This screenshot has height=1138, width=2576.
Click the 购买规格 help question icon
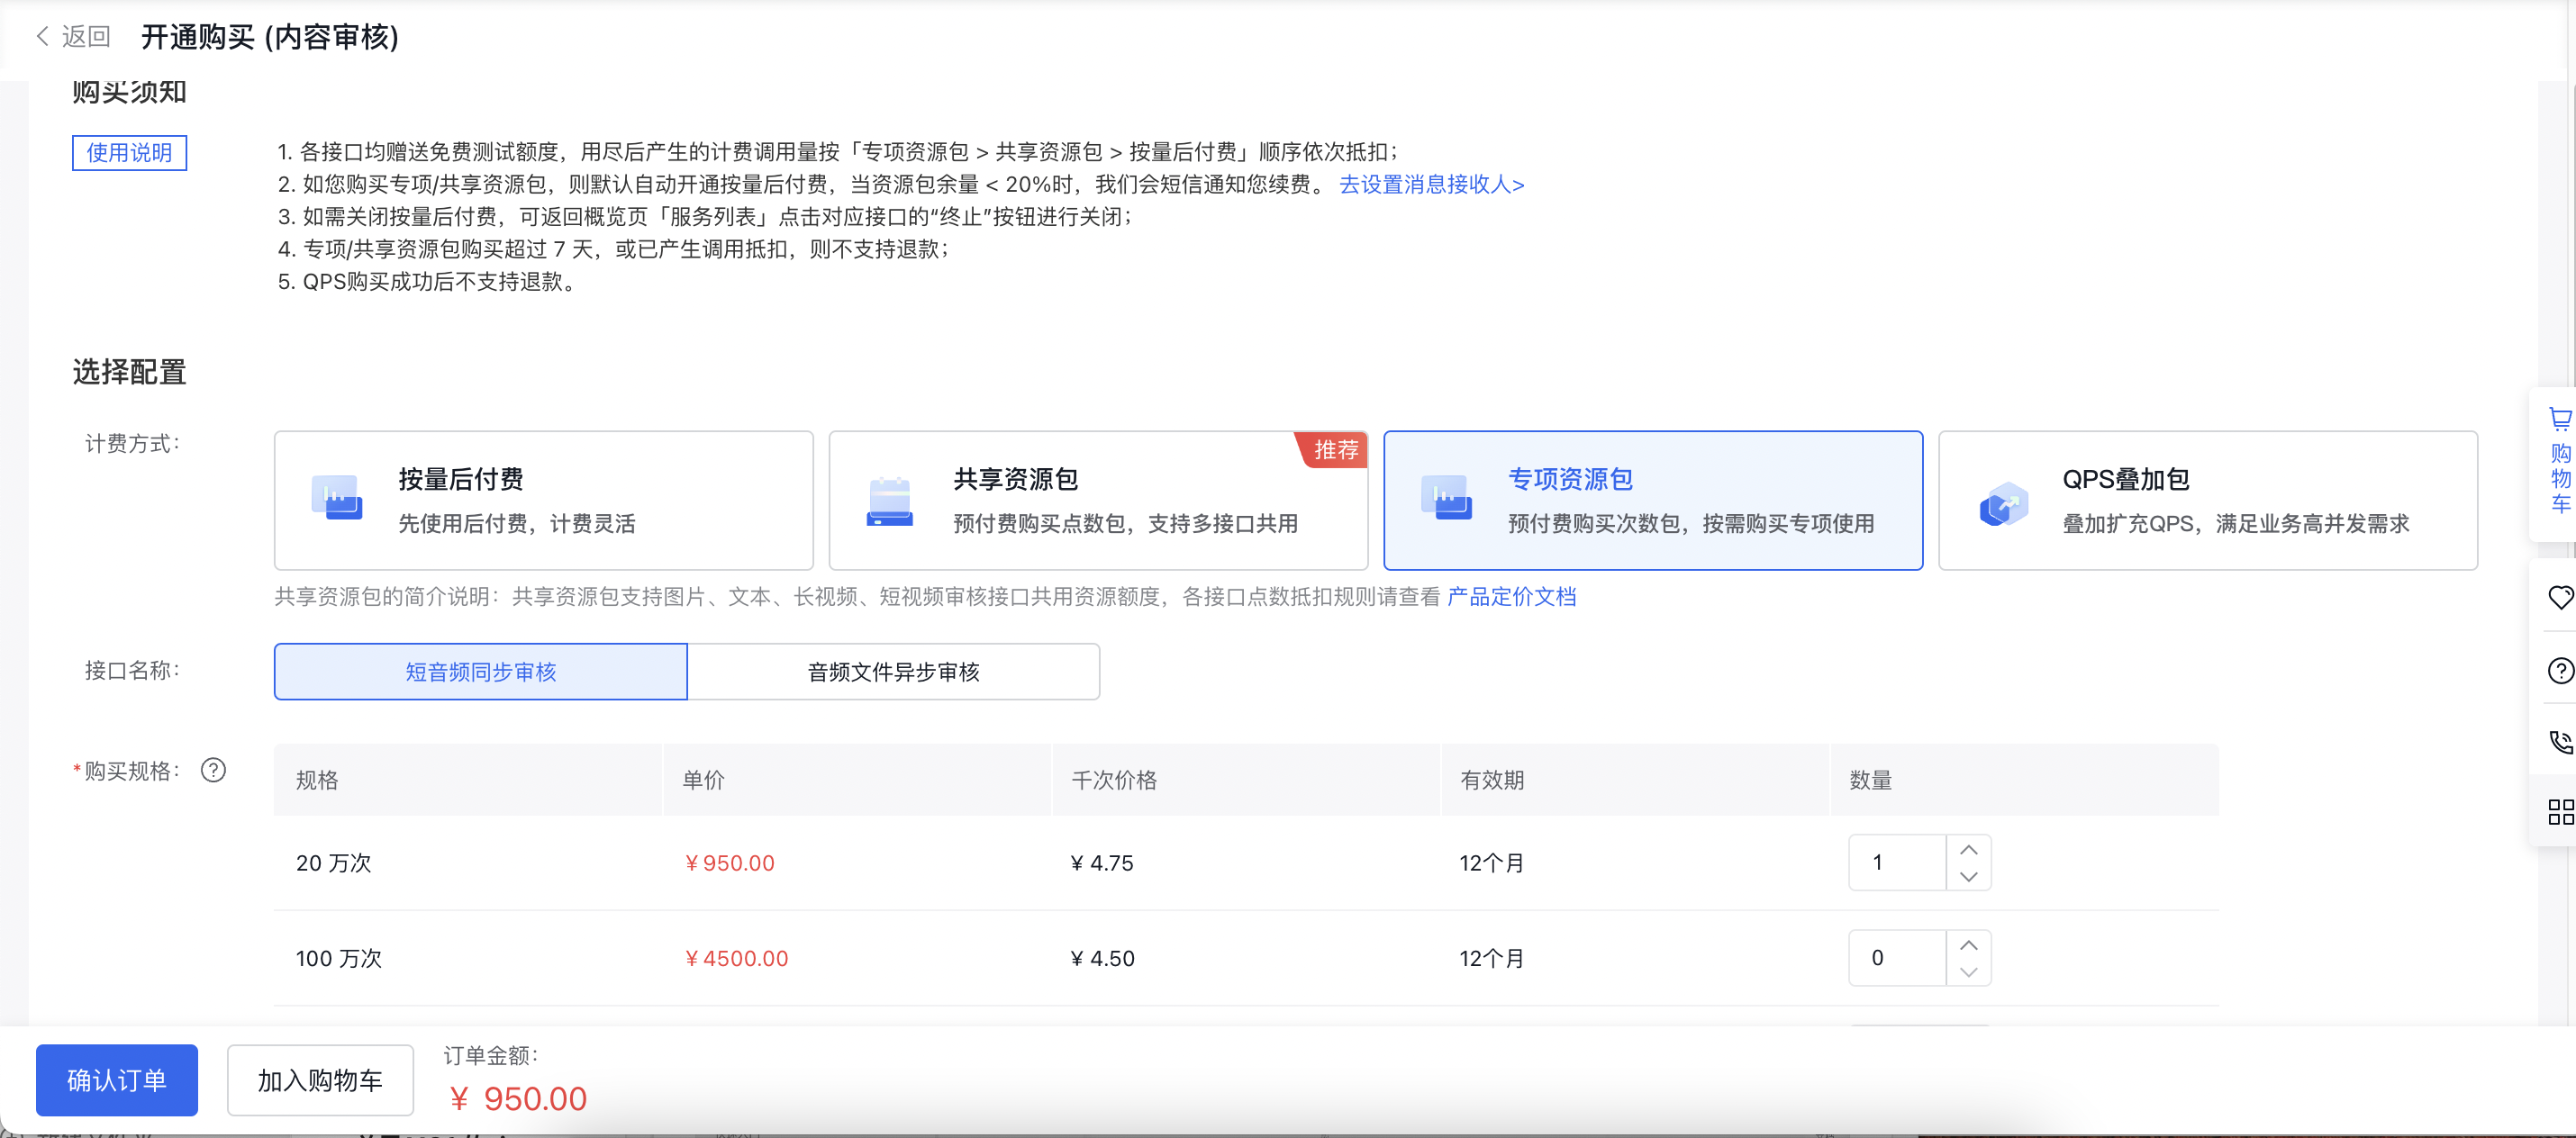tap(213, 770)
